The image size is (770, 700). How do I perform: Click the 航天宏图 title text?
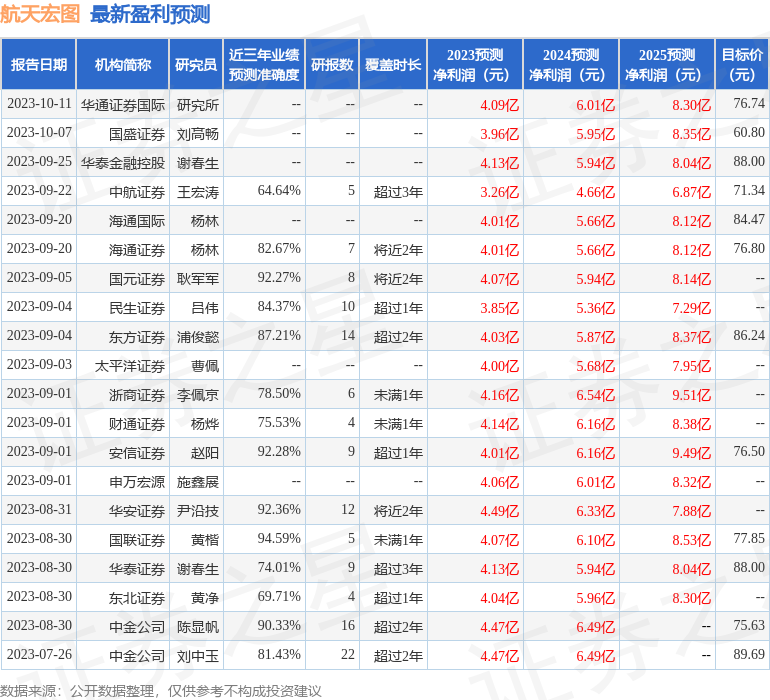[x=40, y=13]
